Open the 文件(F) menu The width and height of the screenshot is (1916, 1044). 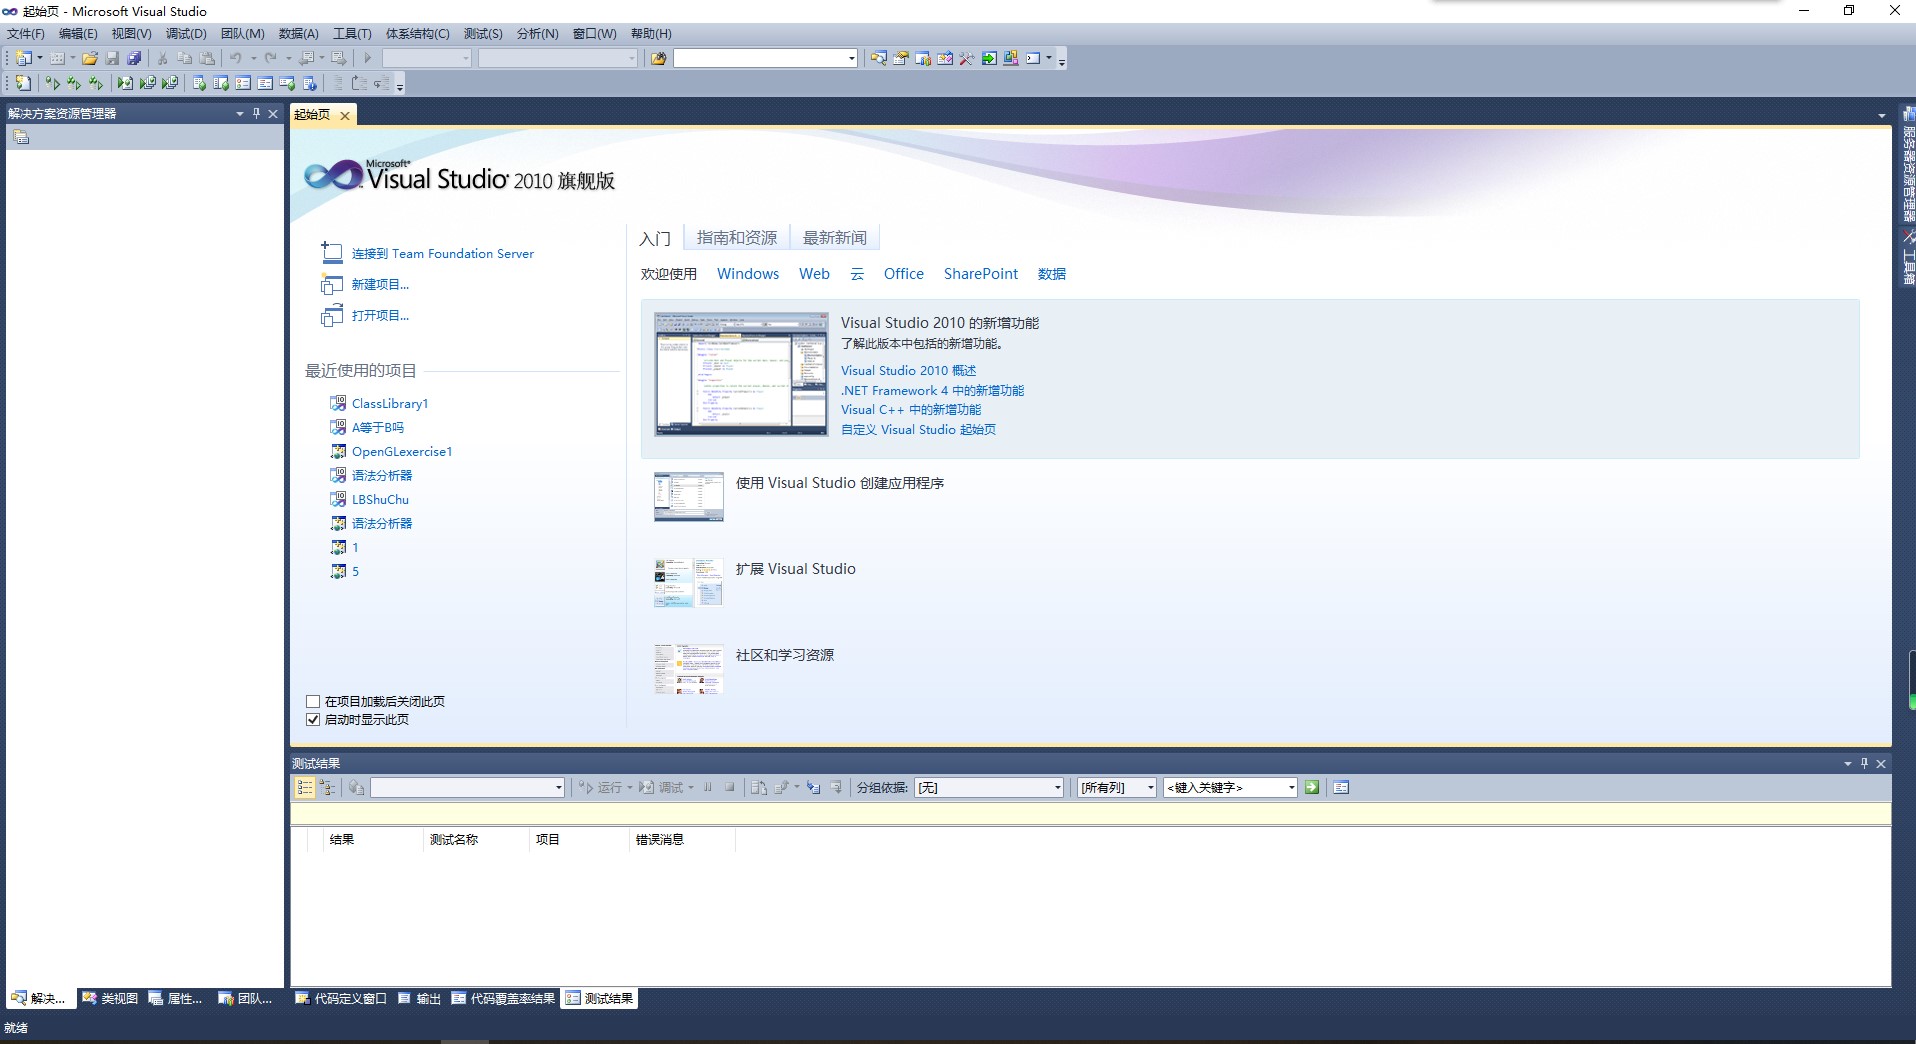point(26,34)
